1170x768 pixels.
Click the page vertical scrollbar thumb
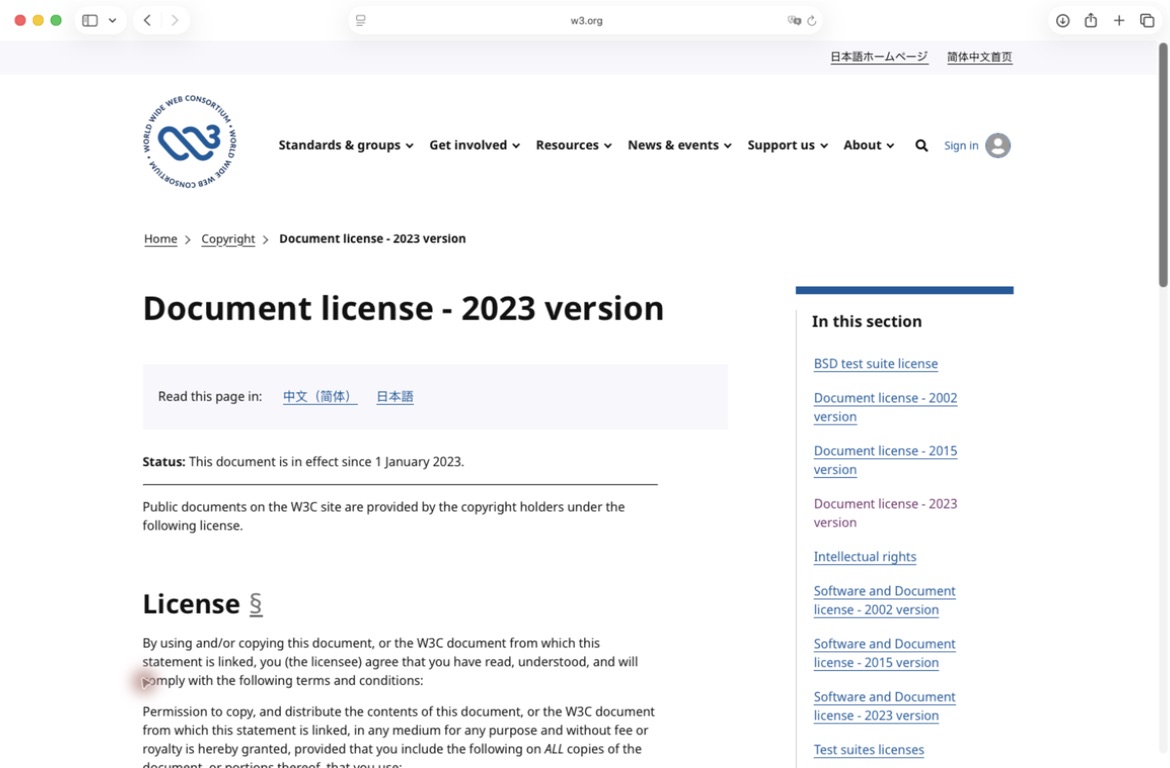coord(1163,164)
